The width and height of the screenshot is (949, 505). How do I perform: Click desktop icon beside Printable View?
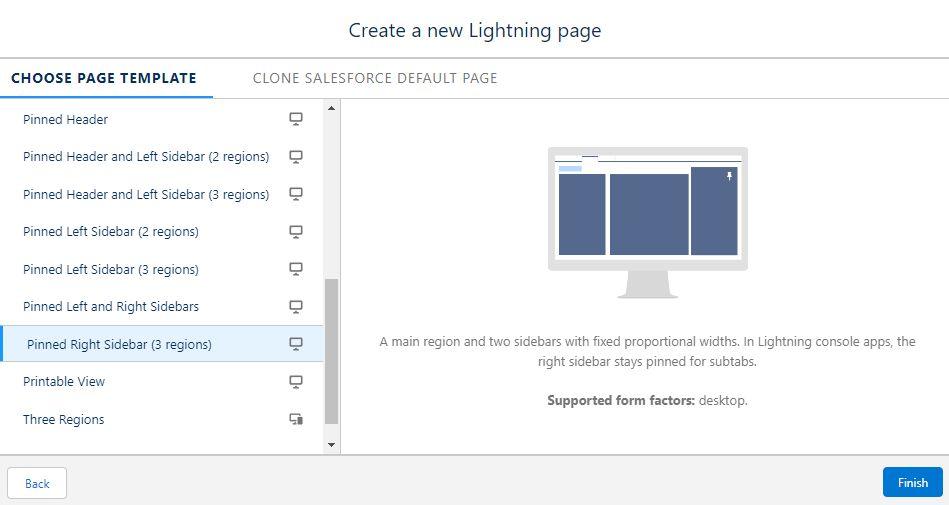[296, 382]
